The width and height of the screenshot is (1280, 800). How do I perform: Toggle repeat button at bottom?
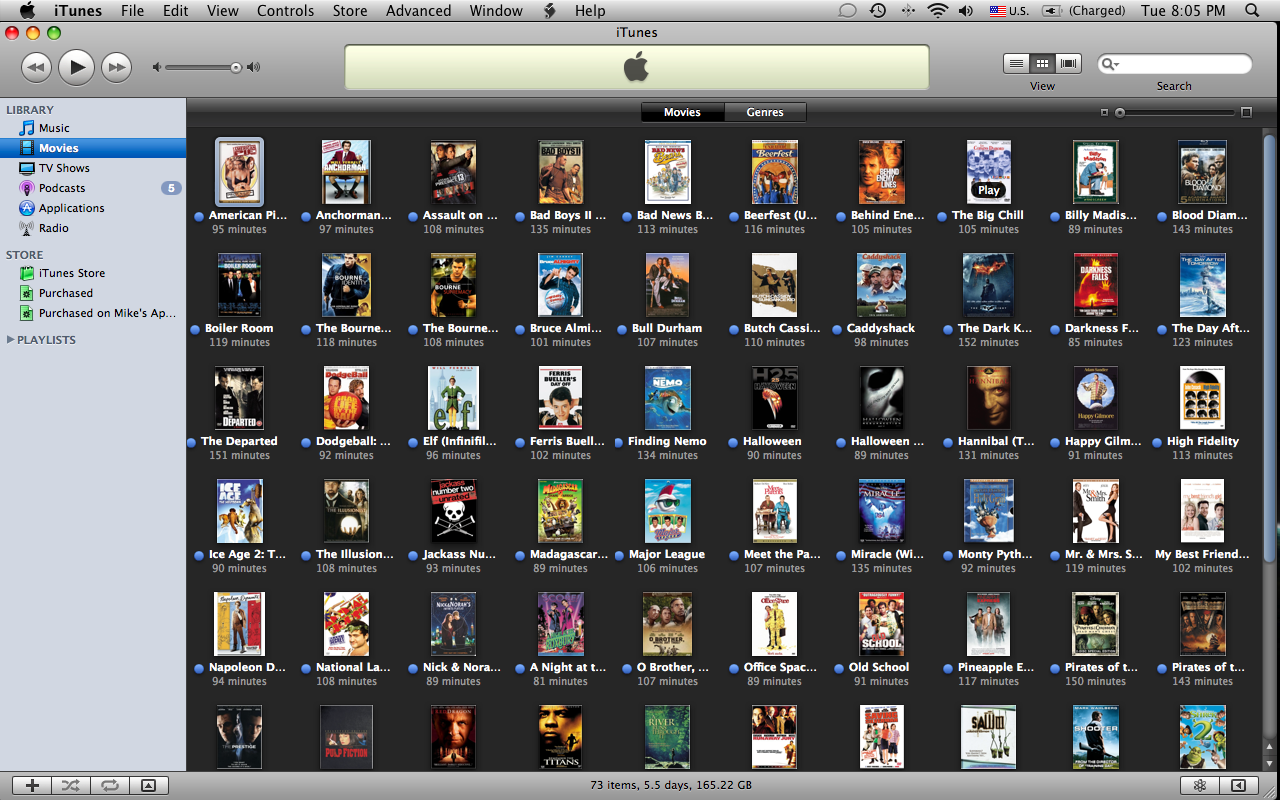[109, 786]
